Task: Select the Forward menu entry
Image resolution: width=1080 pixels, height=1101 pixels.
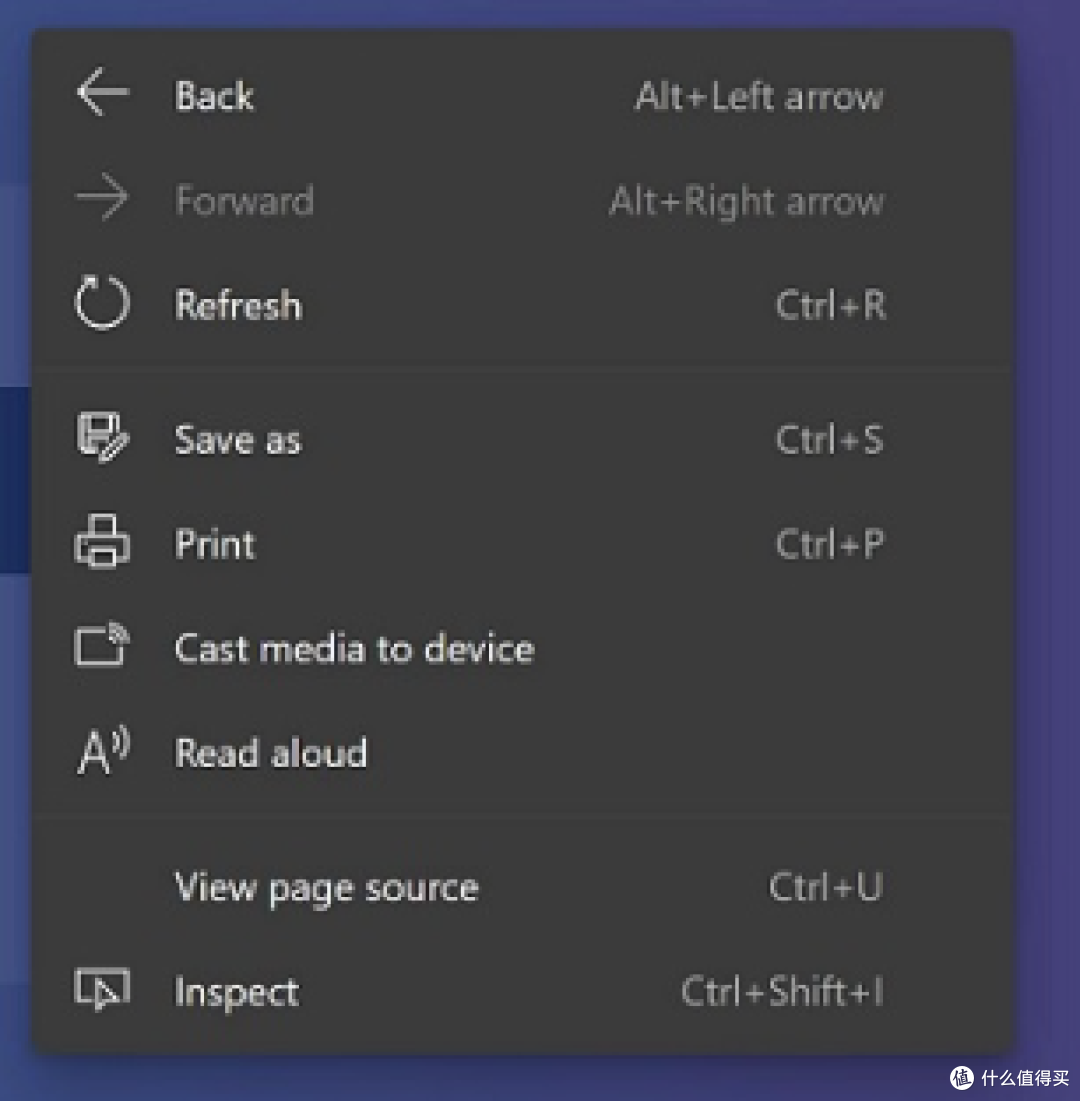Action: (522, 199)
